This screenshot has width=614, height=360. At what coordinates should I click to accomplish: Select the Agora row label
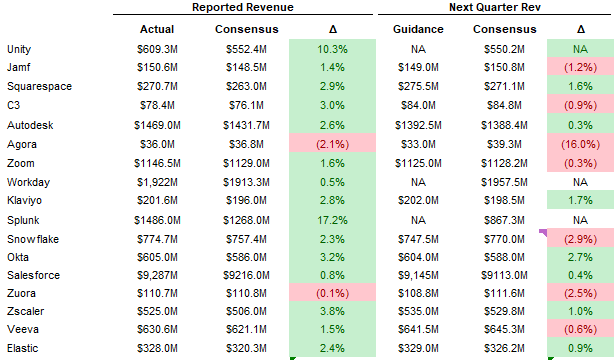tap(22, 145)
